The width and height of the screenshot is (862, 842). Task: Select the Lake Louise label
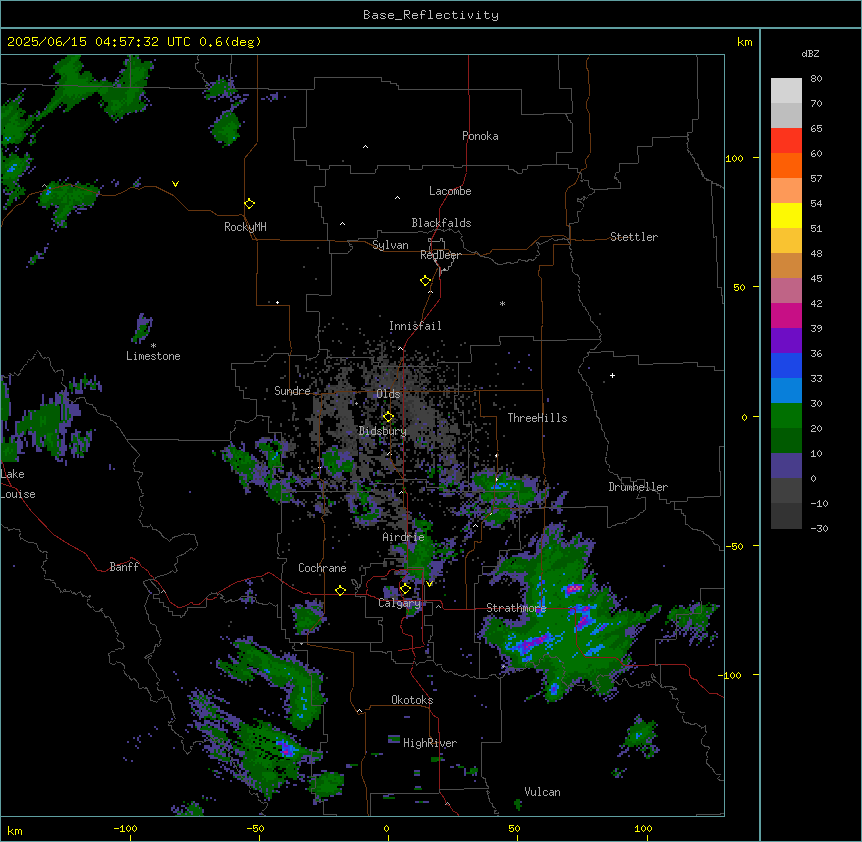(x=18, y=484)
